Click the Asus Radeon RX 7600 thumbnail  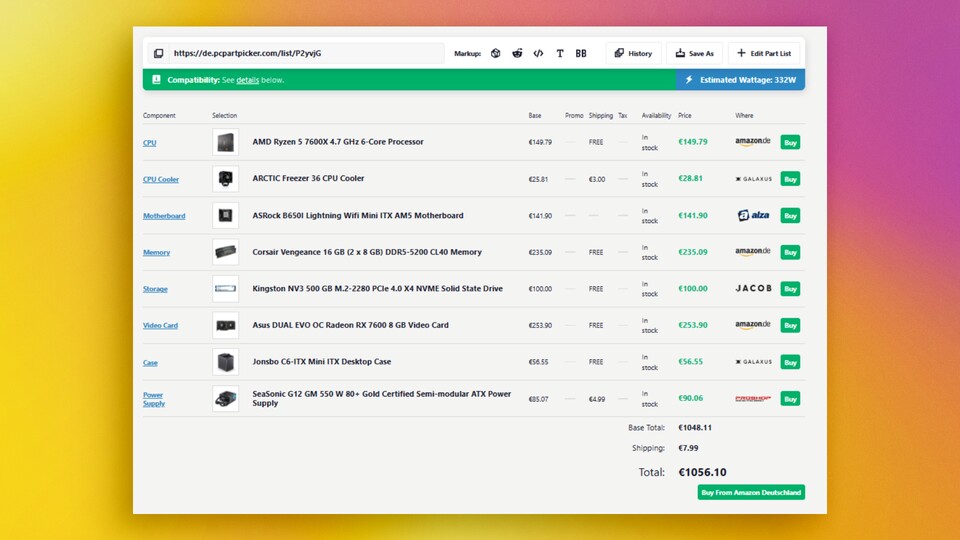[225, 325]
